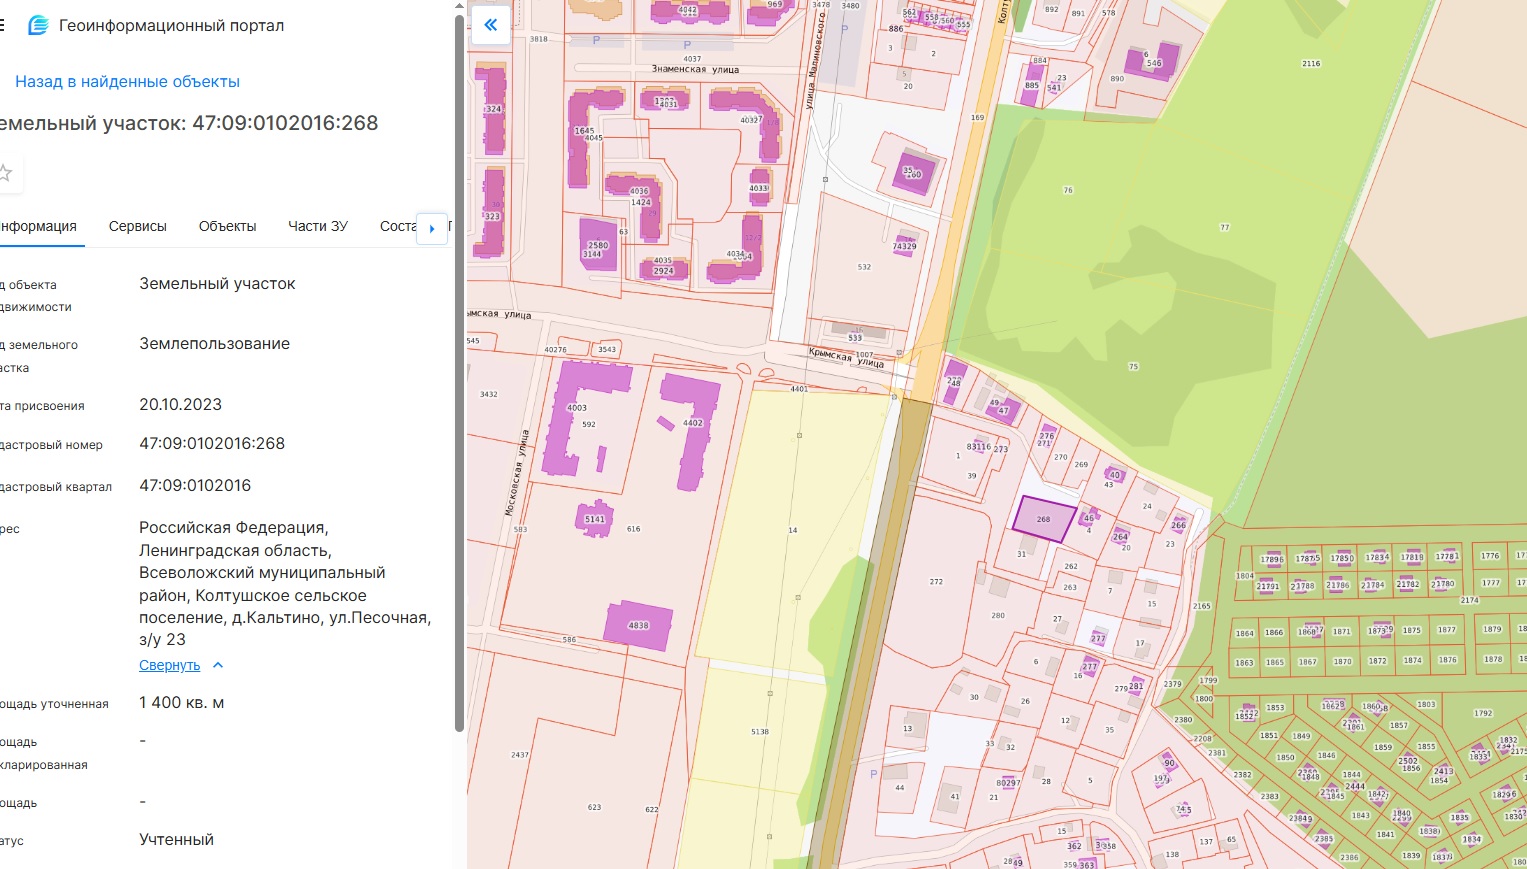Go to the Части ЗУ tab
Image resolution: width=1527 pixels, height=869 pixels.
click(x=318, y=226)
